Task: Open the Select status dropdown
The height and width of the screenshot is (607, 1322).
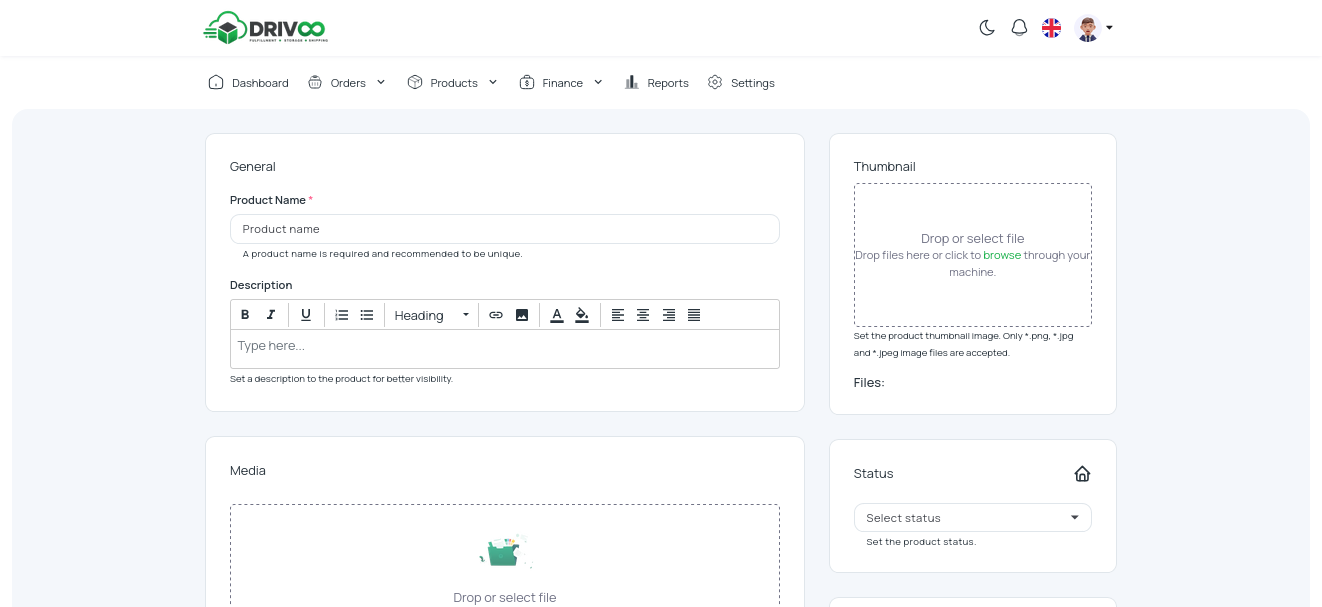Action: [973, 518]
